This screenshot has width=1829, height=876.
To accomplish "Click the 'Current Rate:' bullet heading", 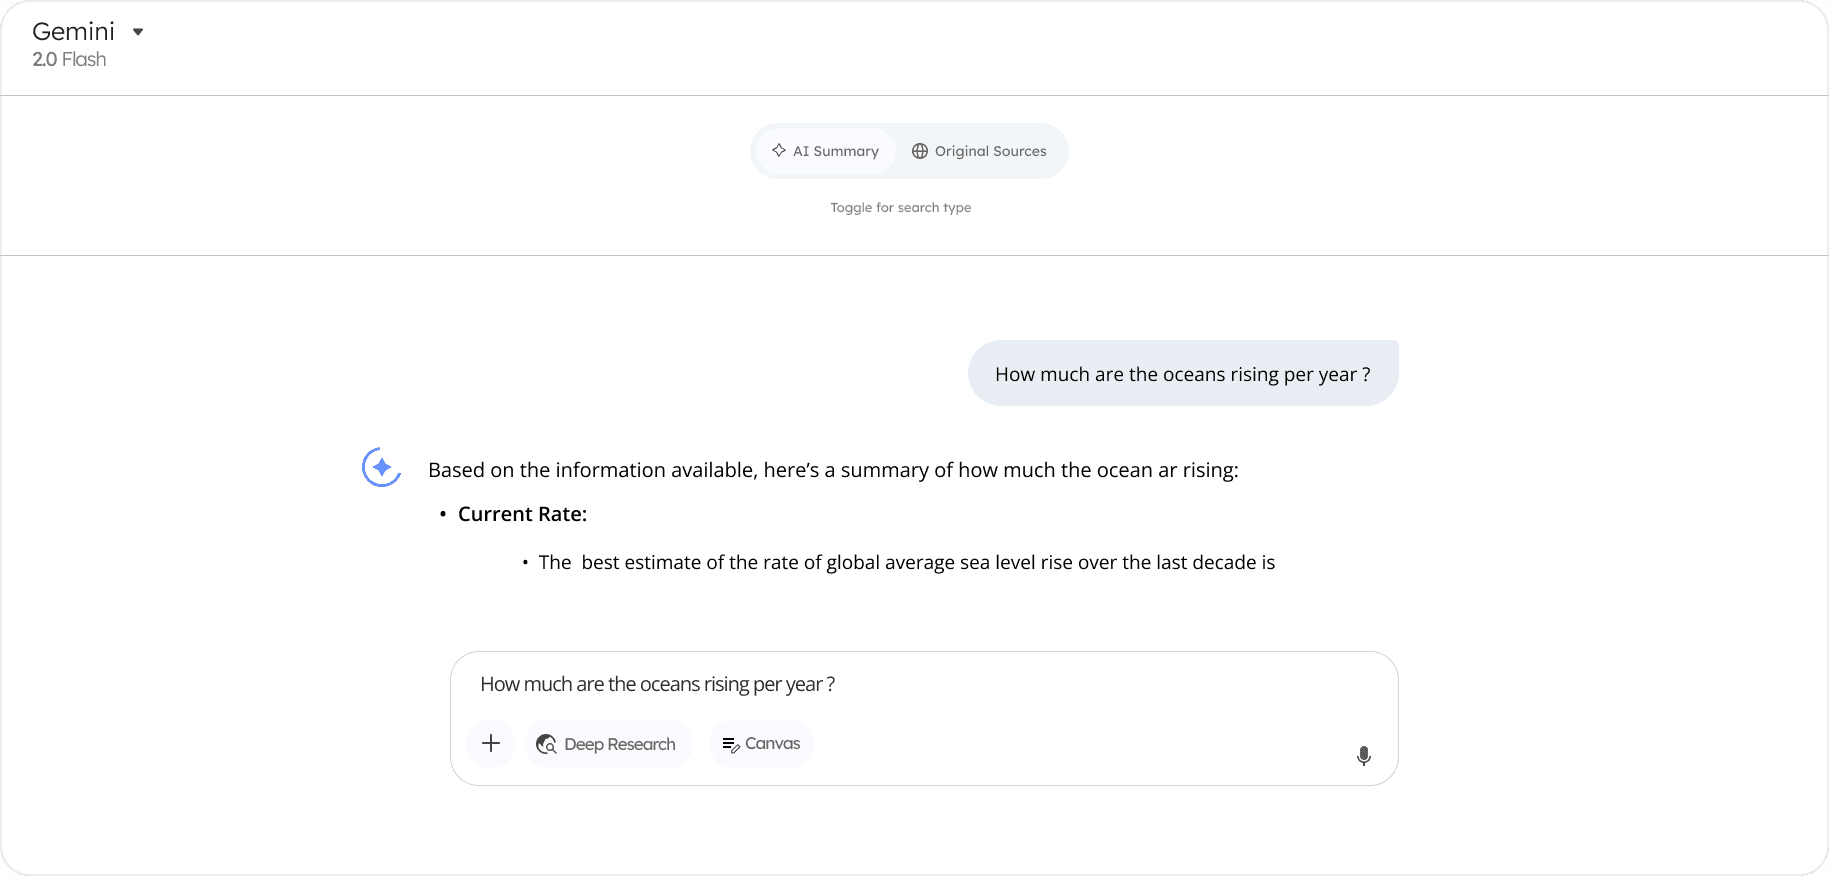I will (522, 514).
